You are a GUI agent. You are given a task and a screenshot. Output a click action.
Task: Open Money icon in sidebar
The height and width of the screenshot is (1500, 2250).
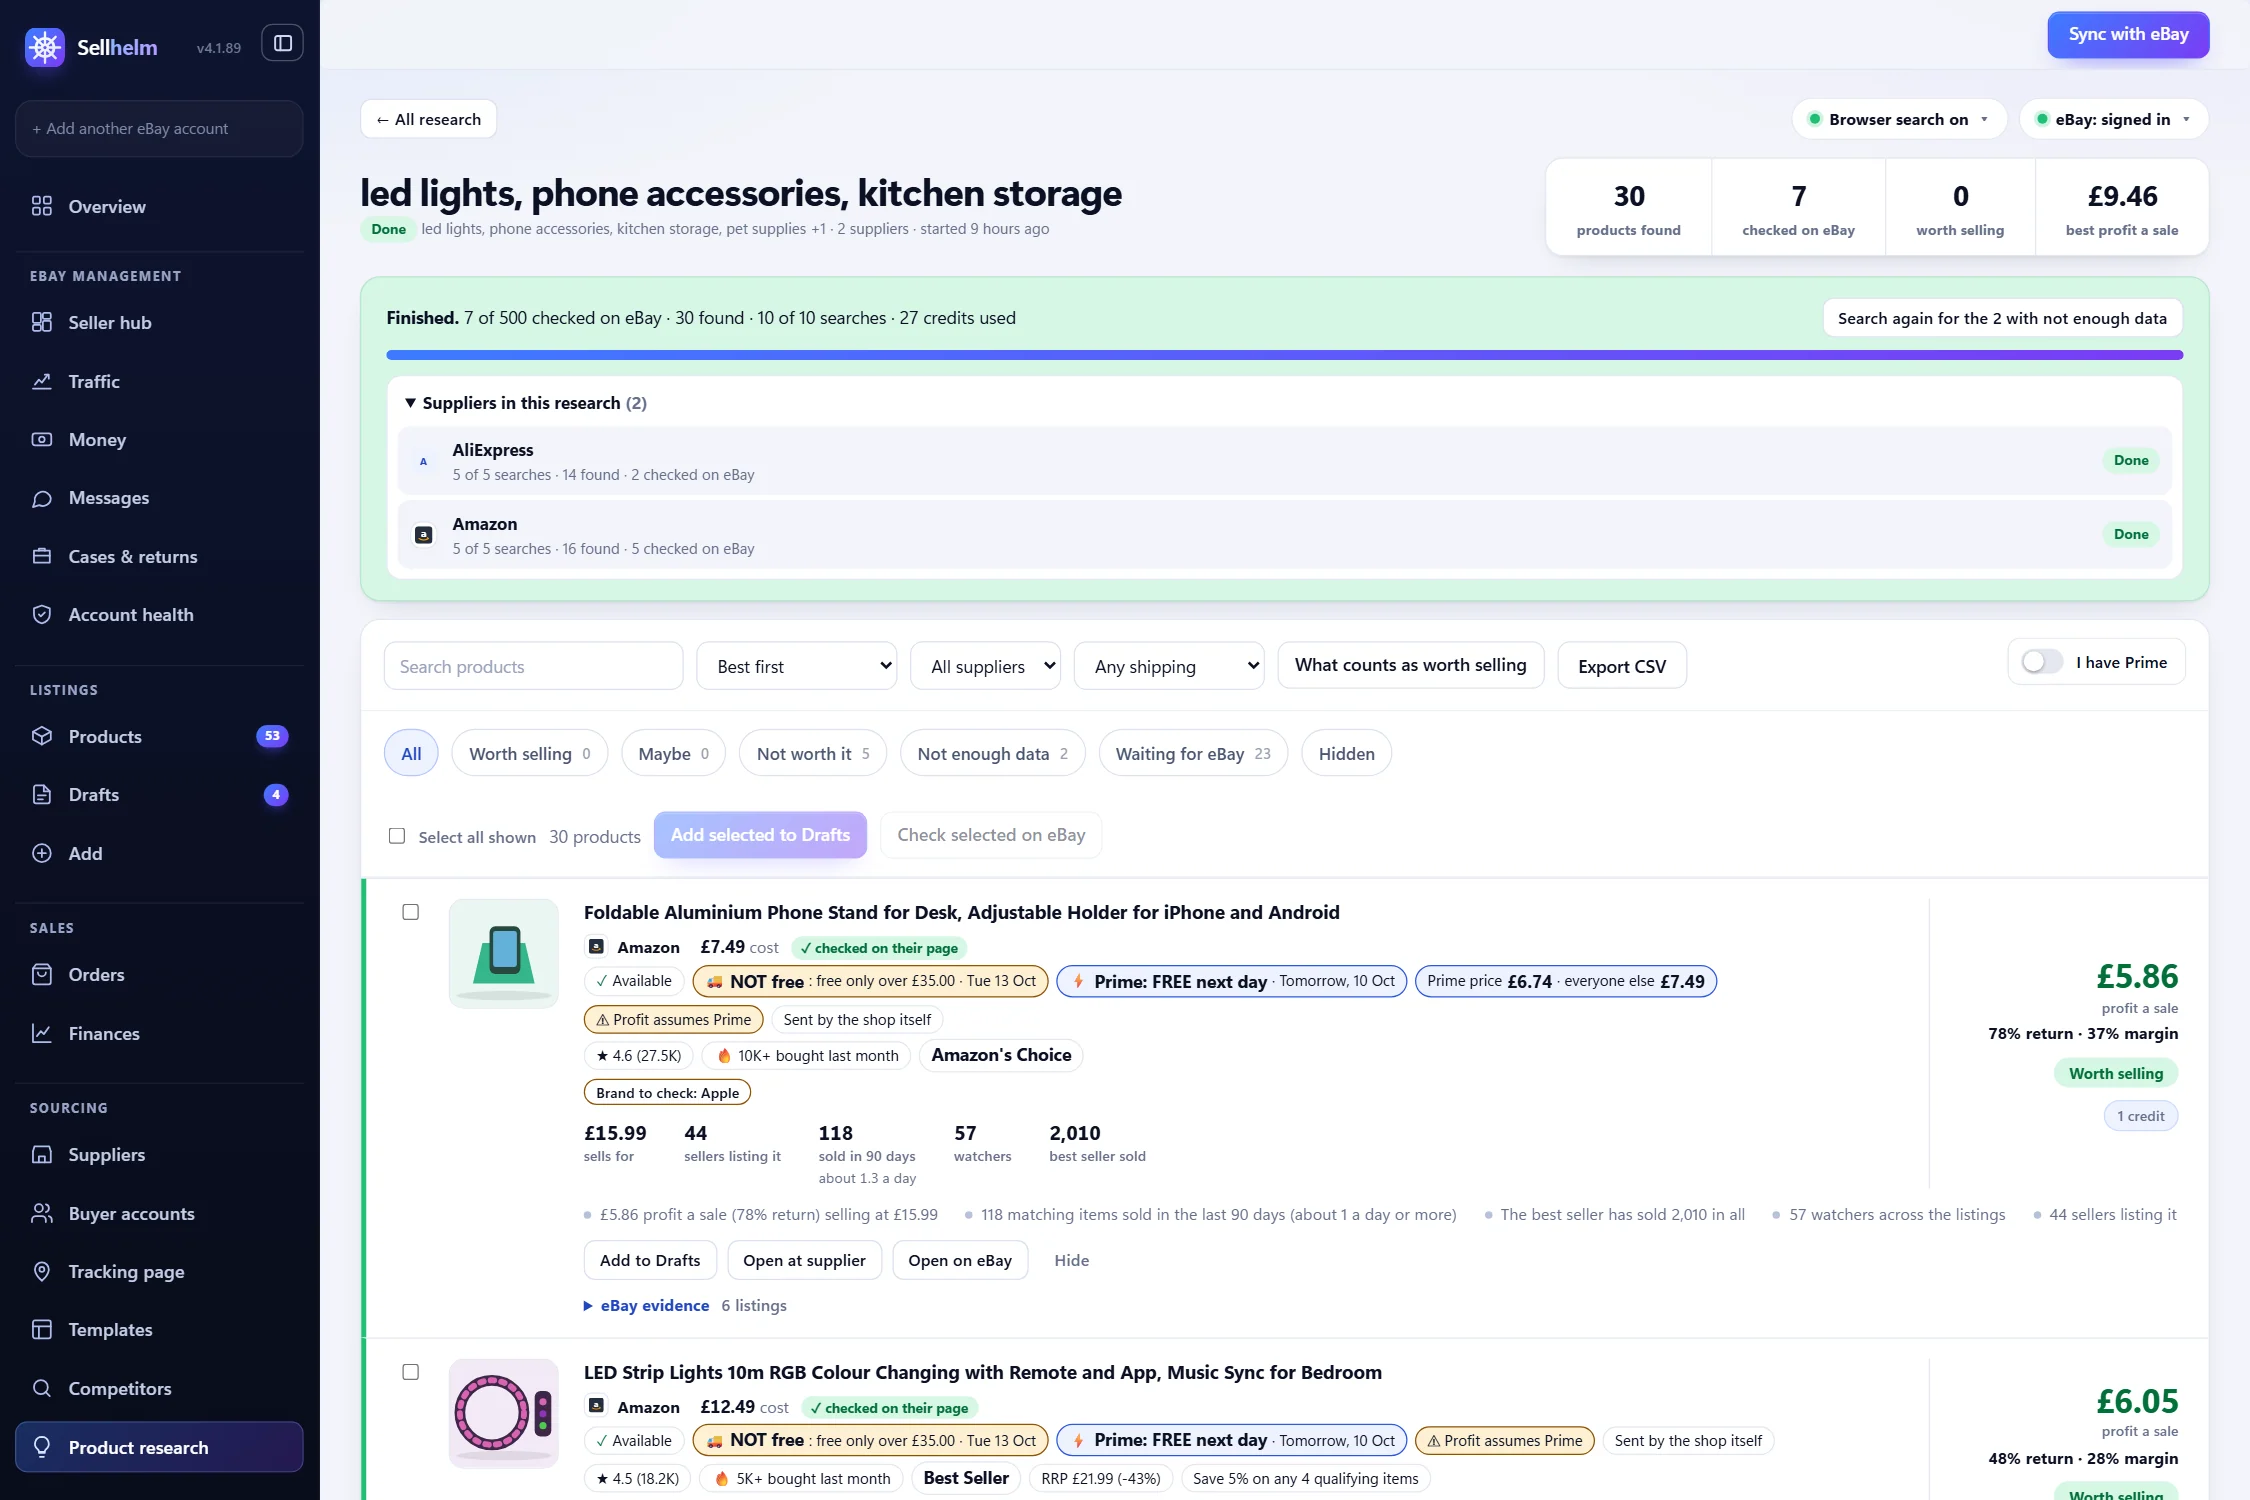pyautogui.click(x=42, y=439)
